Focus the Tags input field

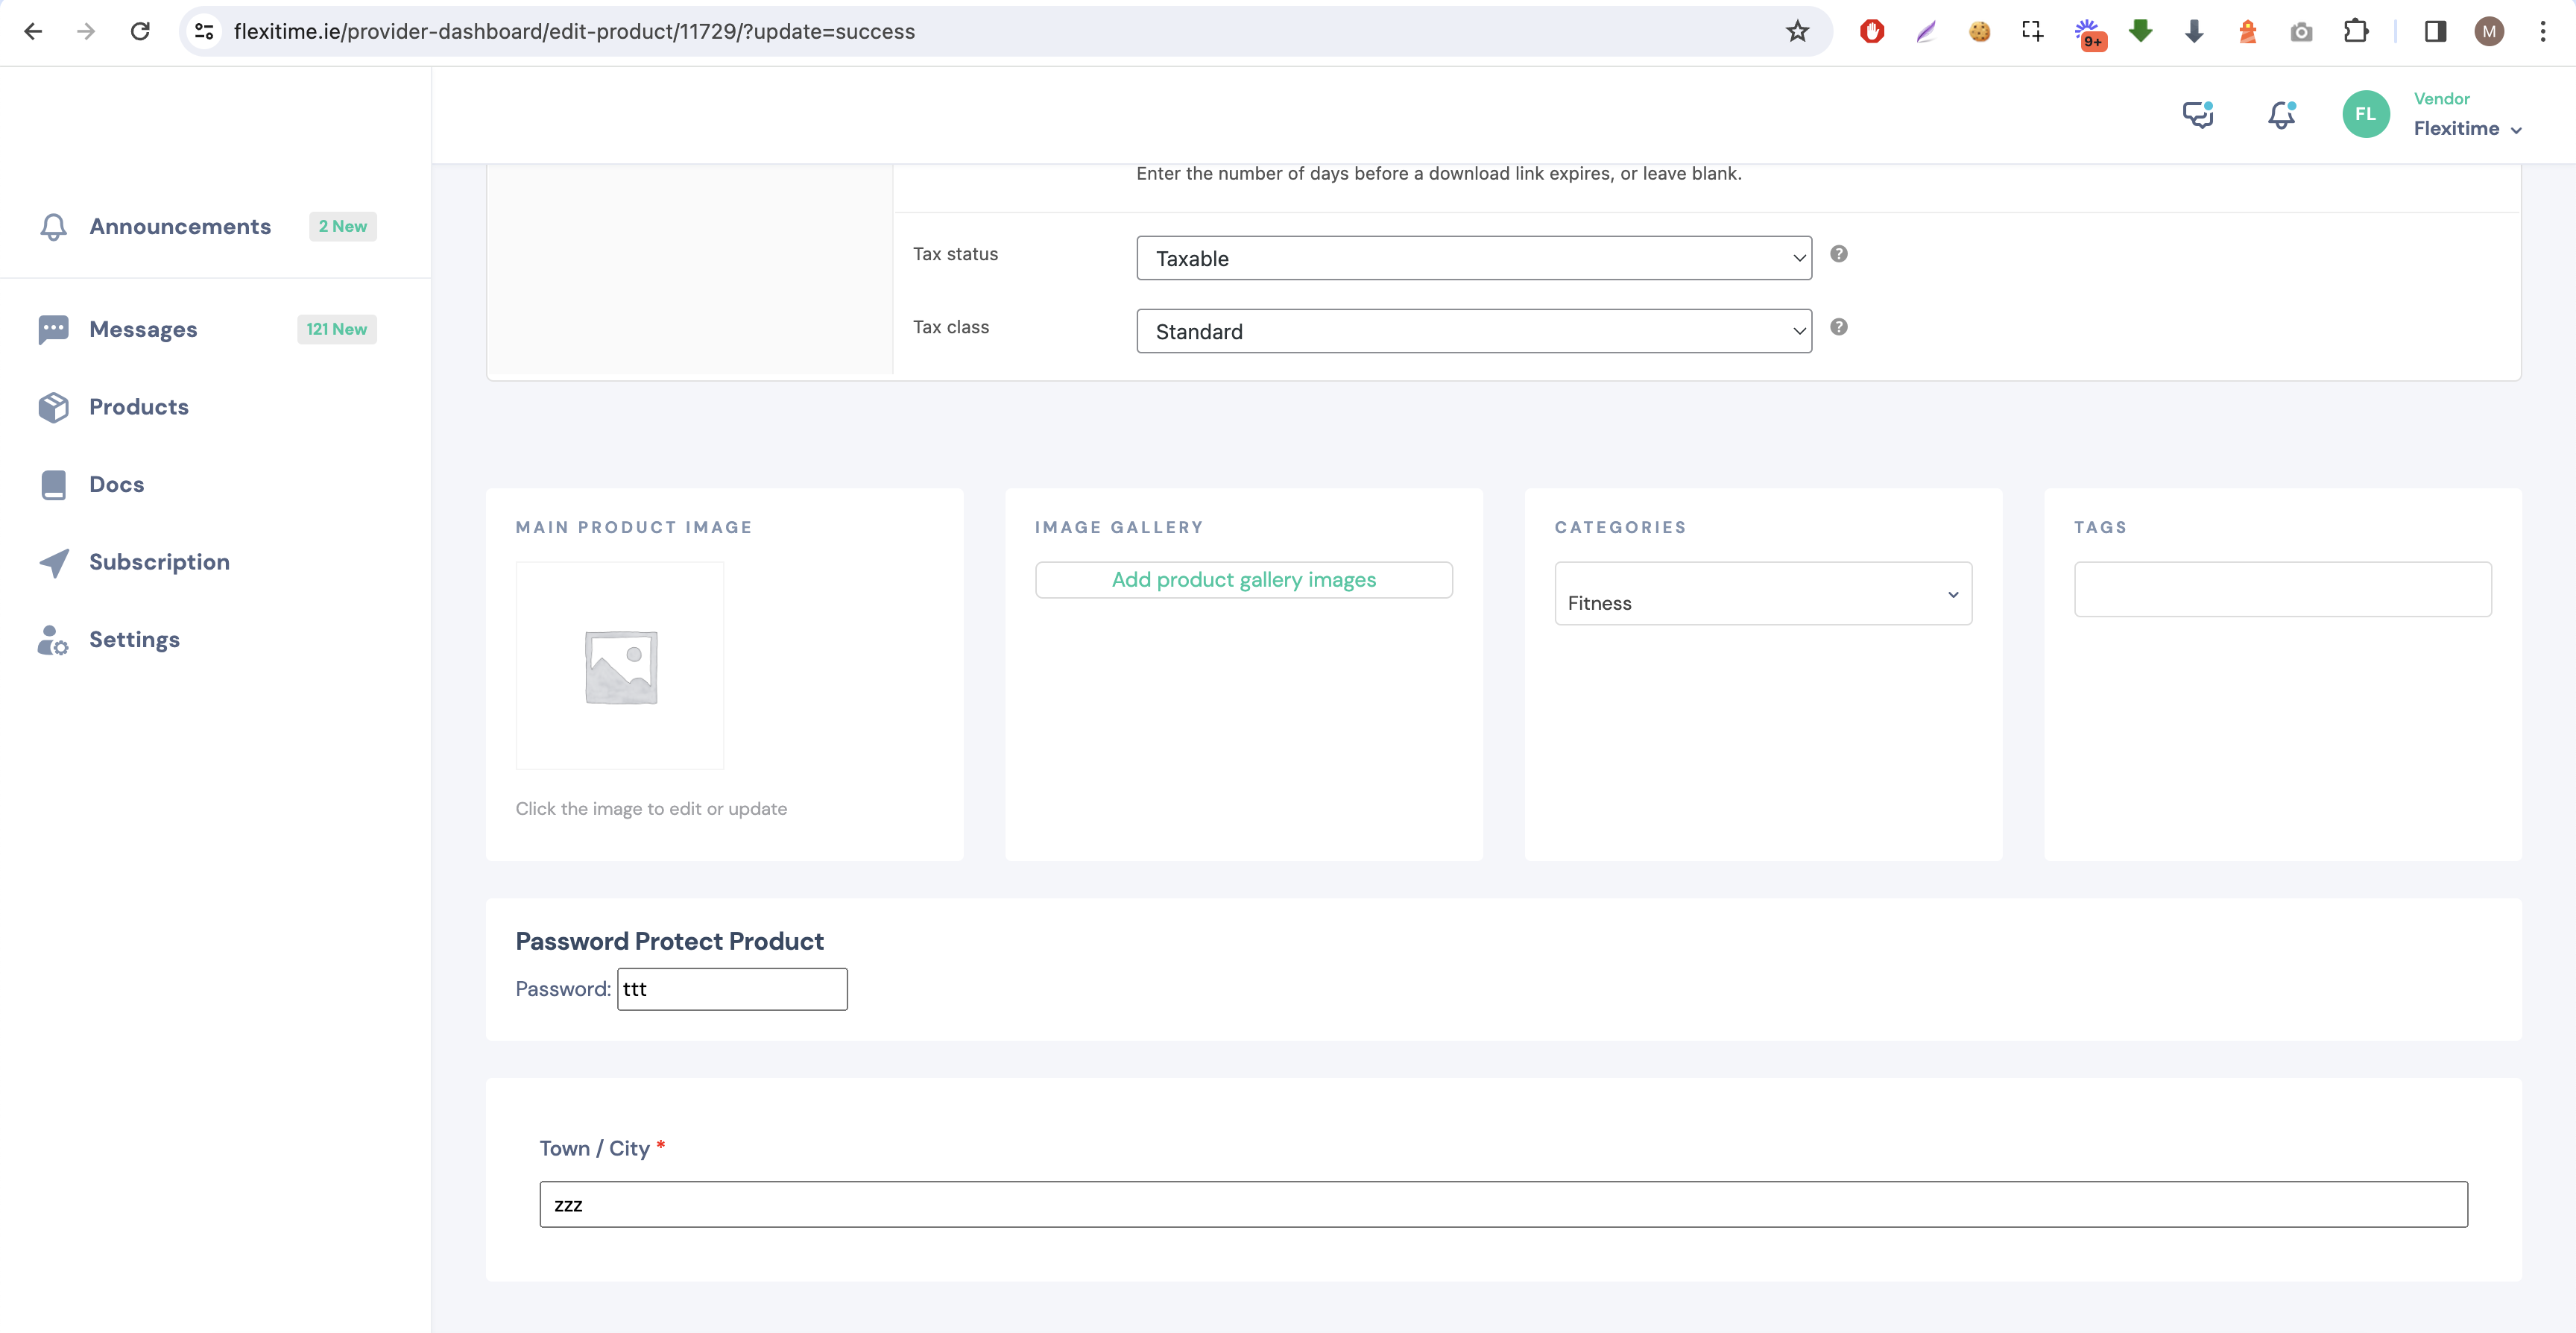click(2282, 589)
